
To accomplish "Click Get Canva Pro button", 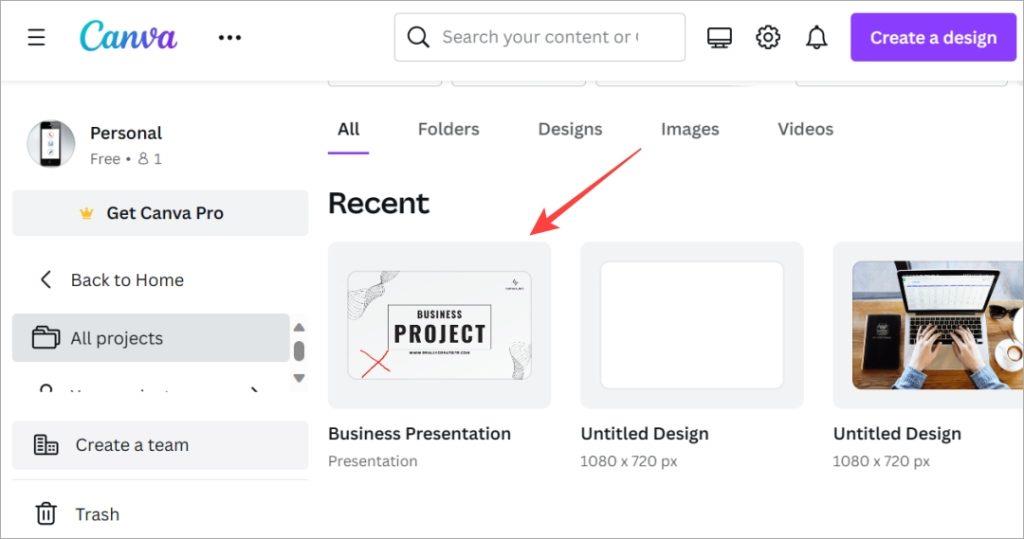I will tap(160, 213).
